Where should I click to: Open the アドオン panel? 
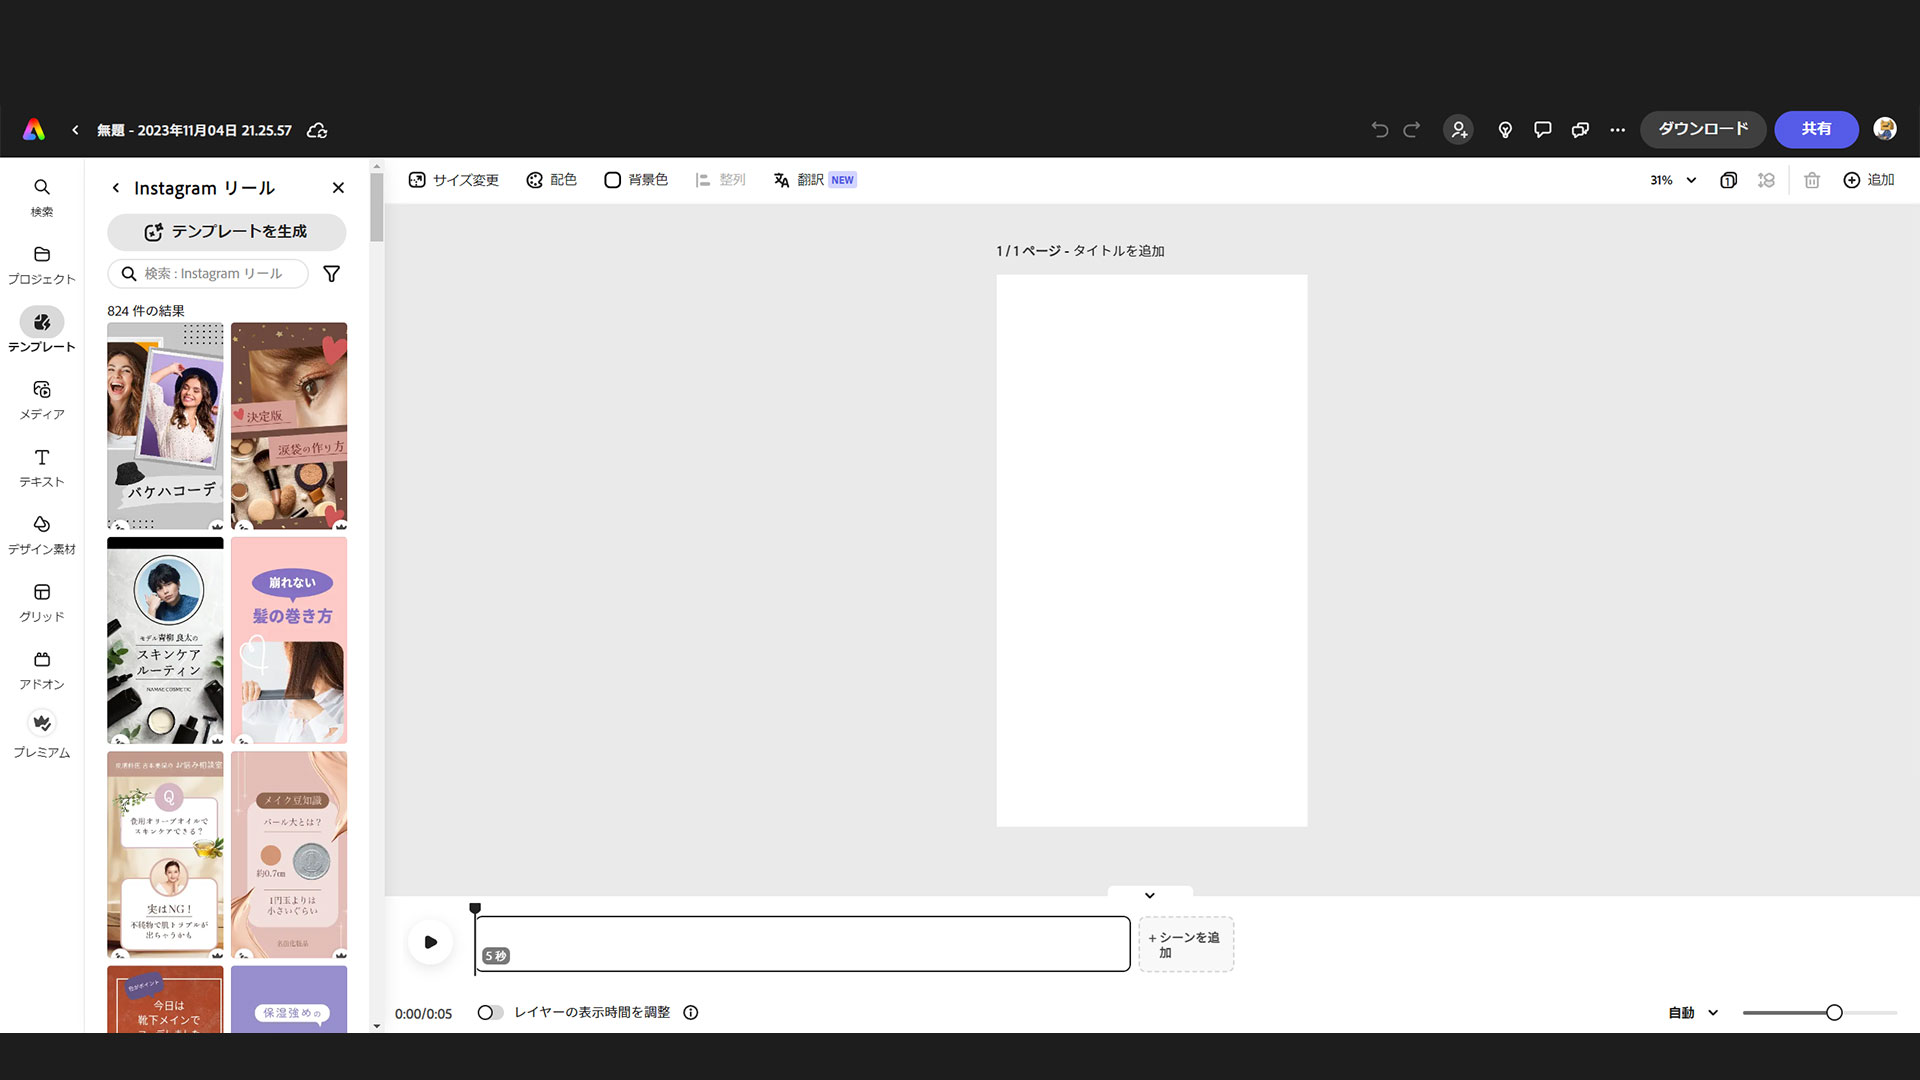[x=41, y=669]
